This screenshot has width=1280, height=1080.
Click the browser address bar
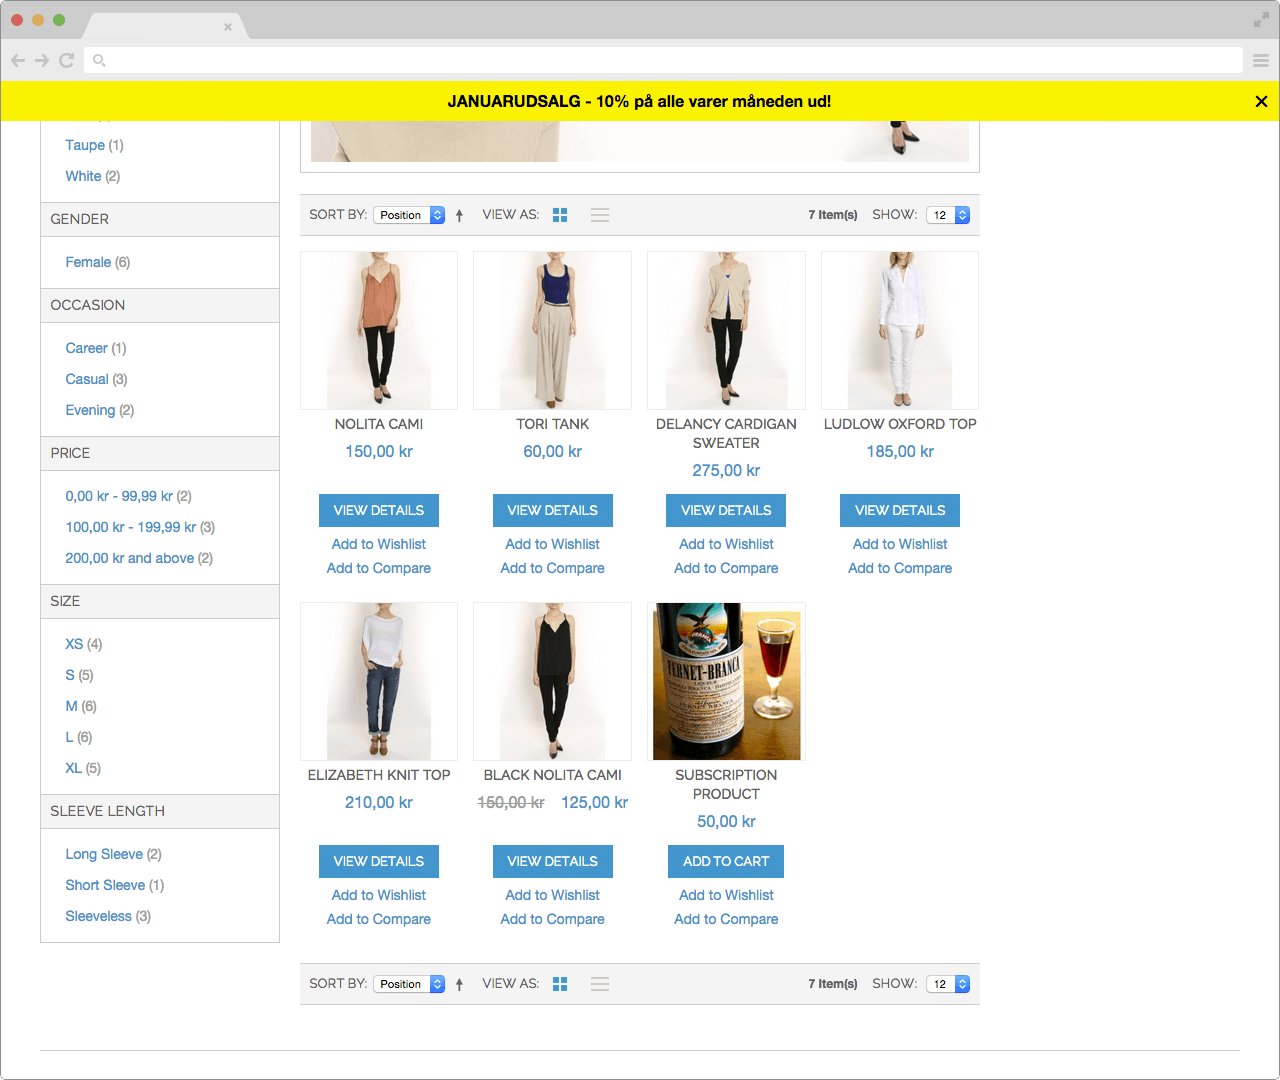coord(660,60)
